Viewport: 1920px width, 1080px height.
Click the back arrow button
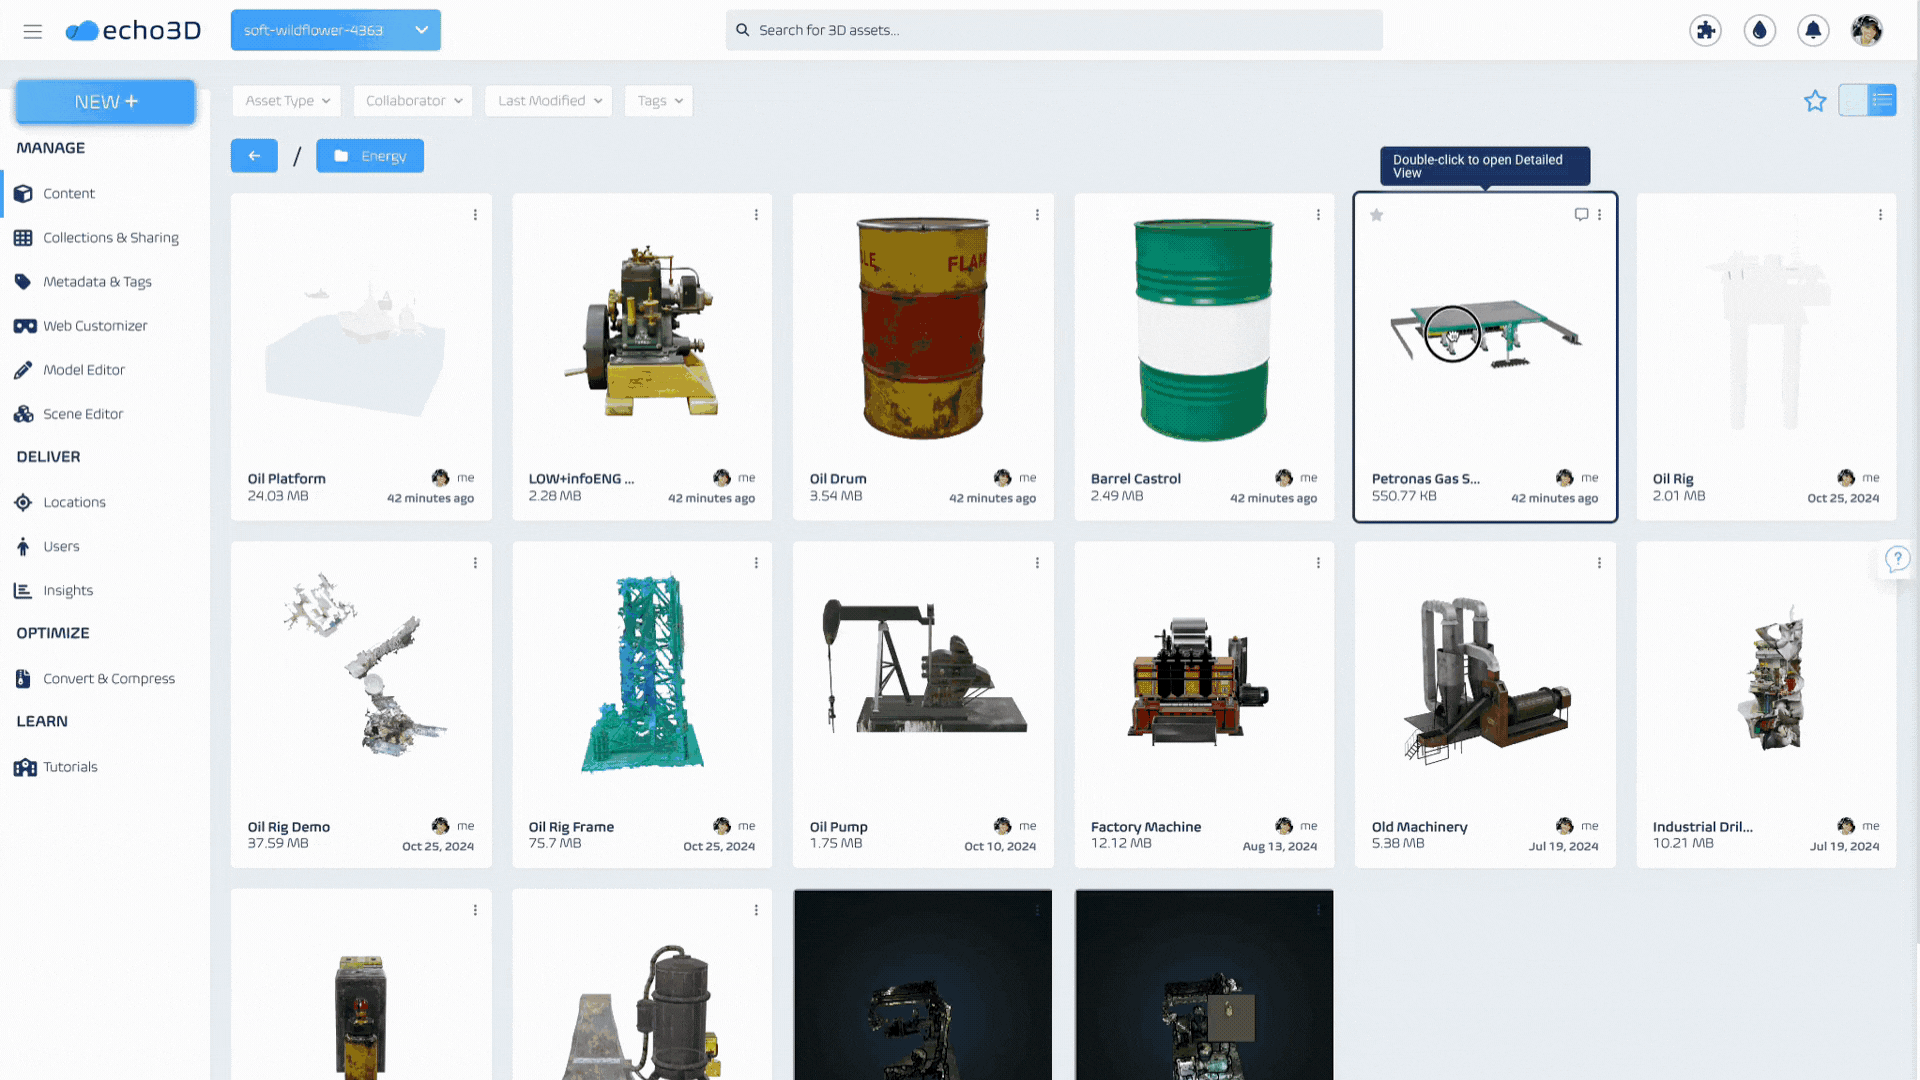point(254,156)
